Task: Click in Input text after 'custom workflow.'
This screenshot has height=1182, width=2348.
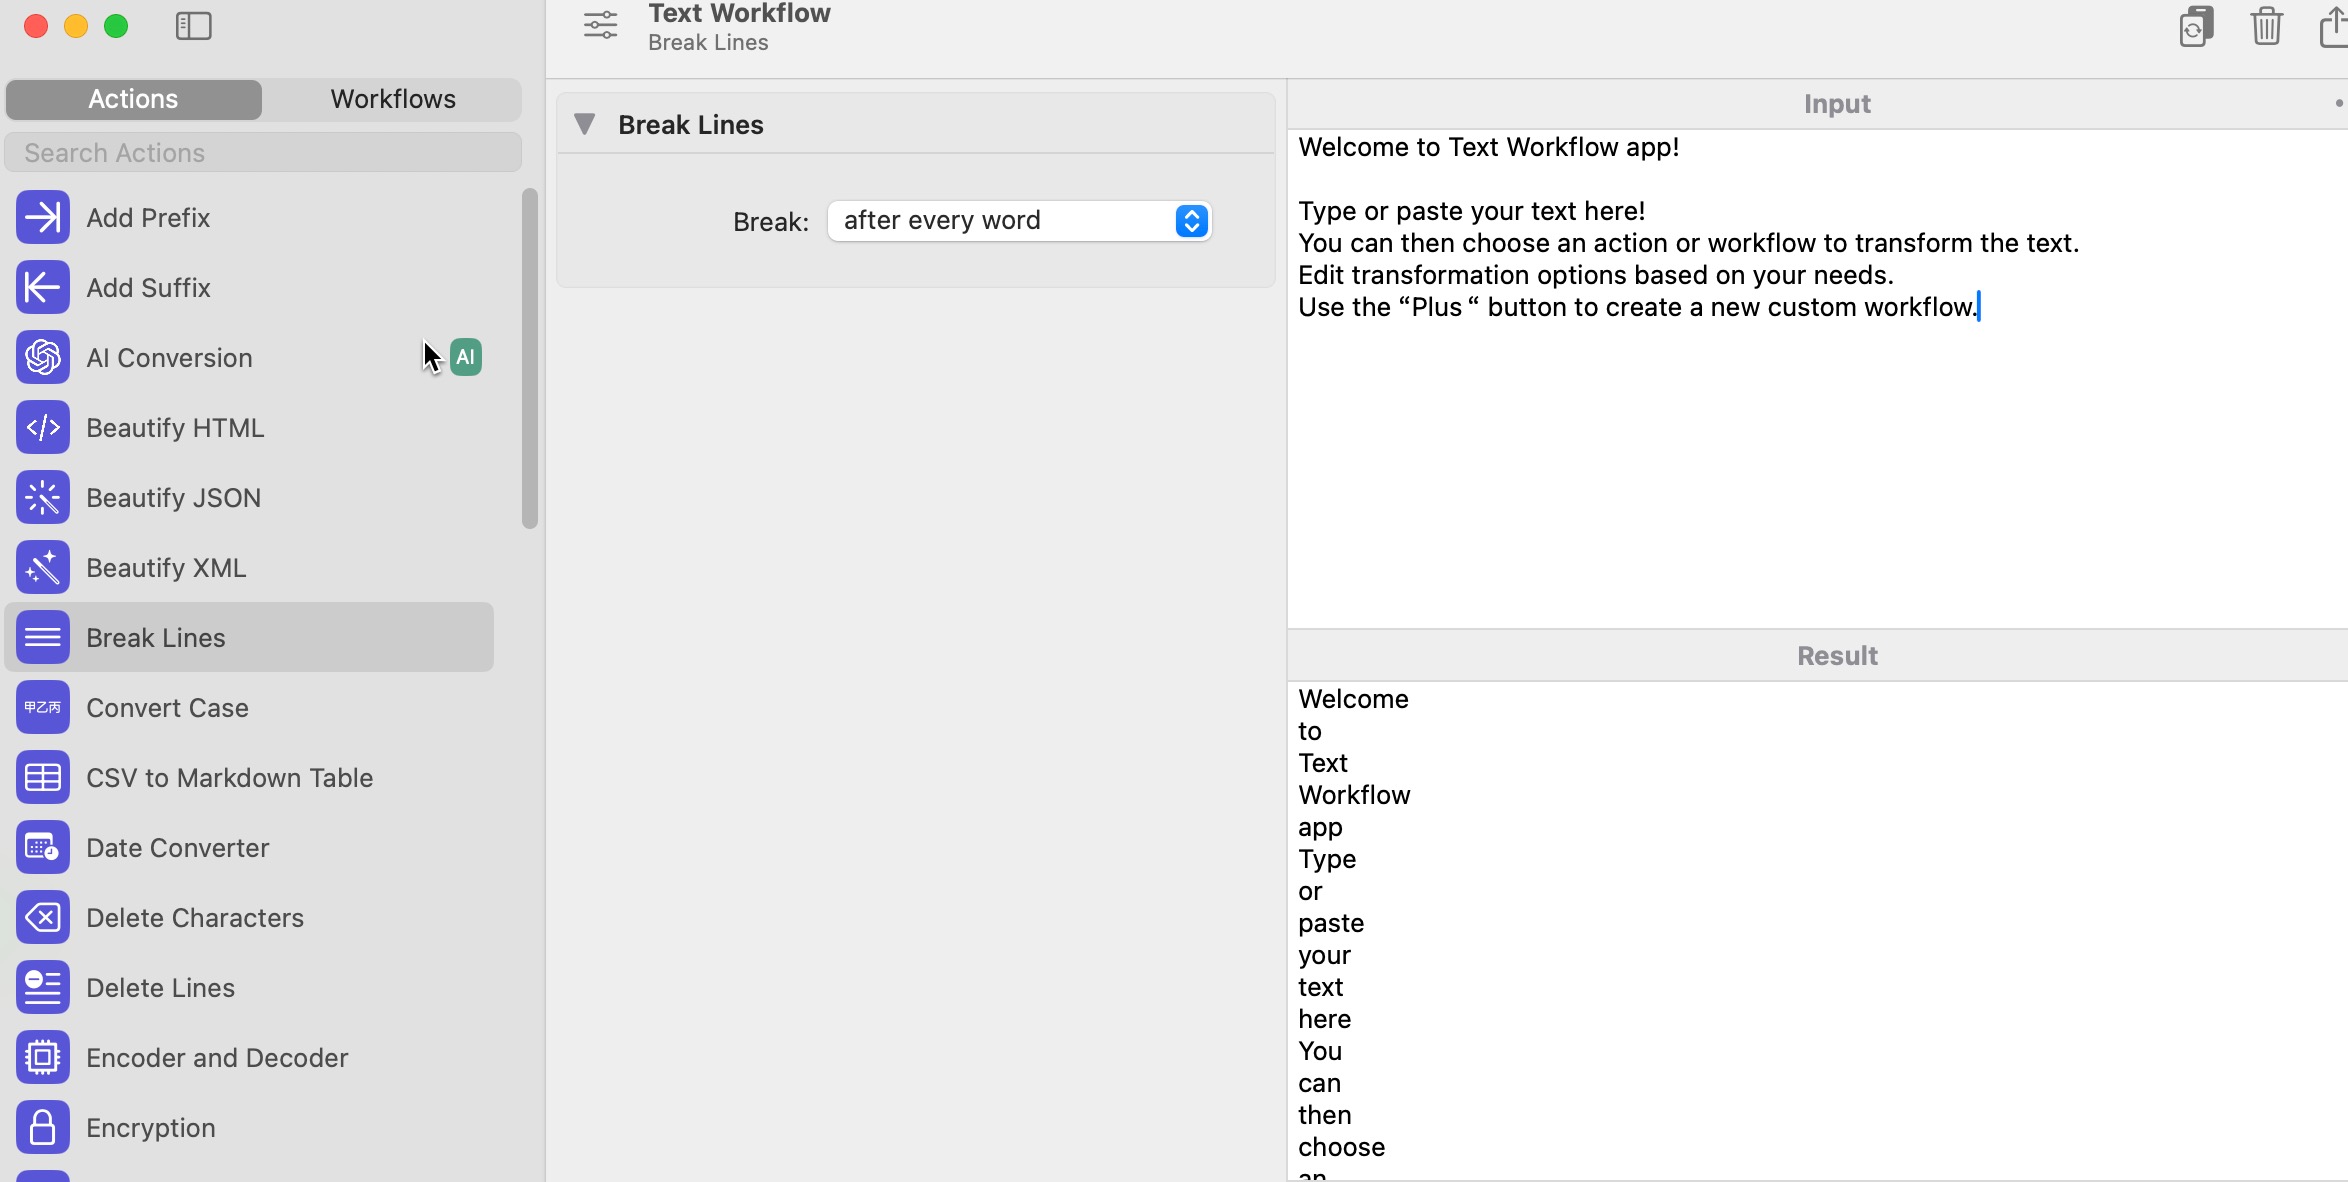Action: pyautogui.click(x=1980, y=307)
